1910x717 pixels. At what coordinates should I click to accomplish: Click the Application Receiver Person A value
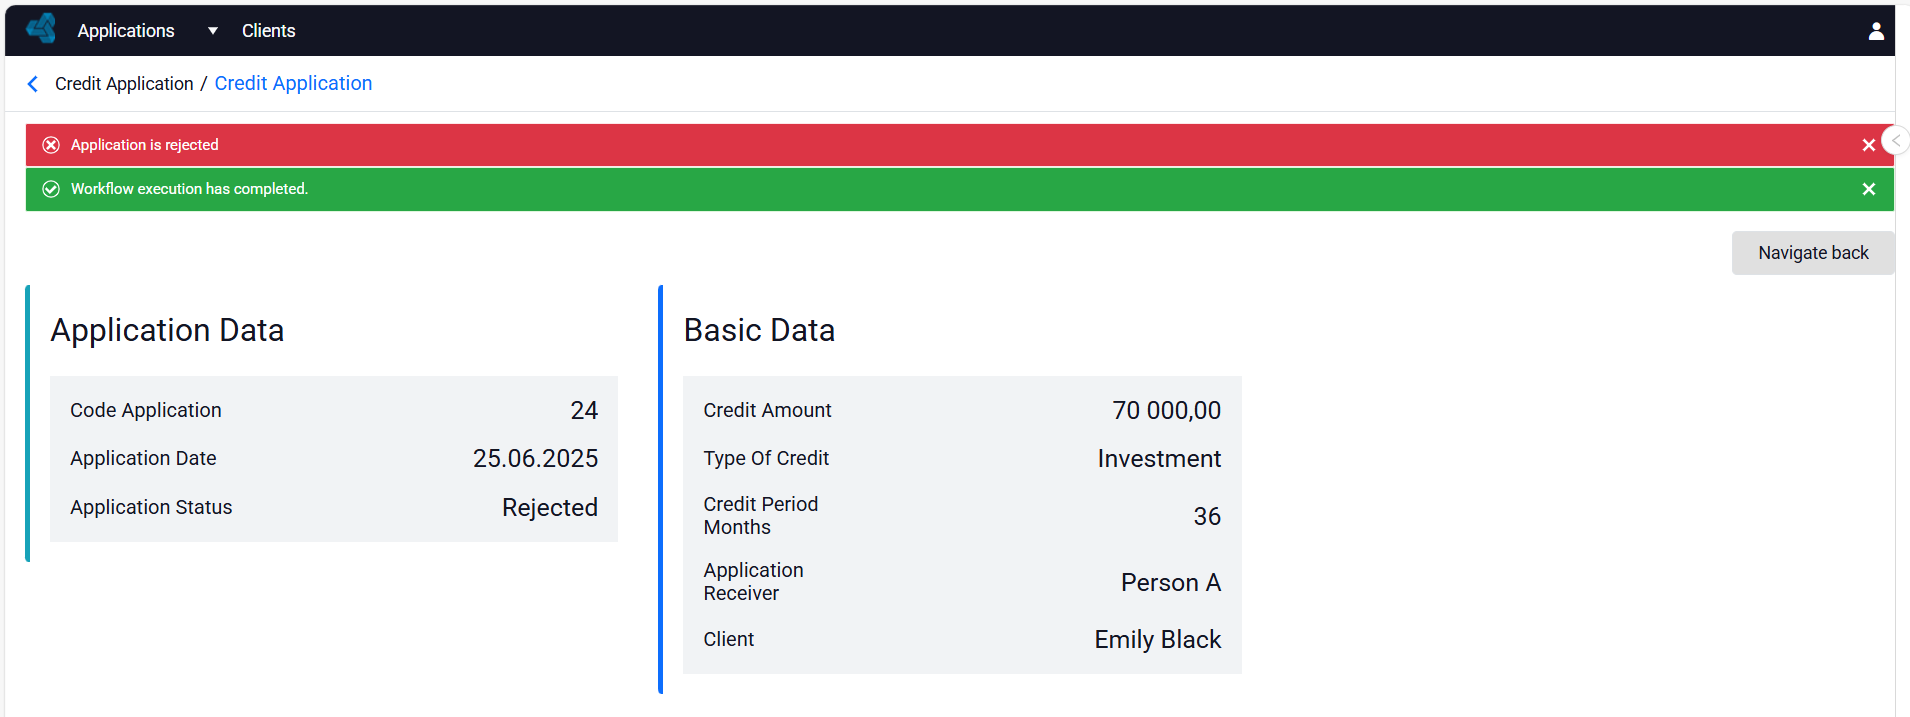click(x=1170, y=582)
